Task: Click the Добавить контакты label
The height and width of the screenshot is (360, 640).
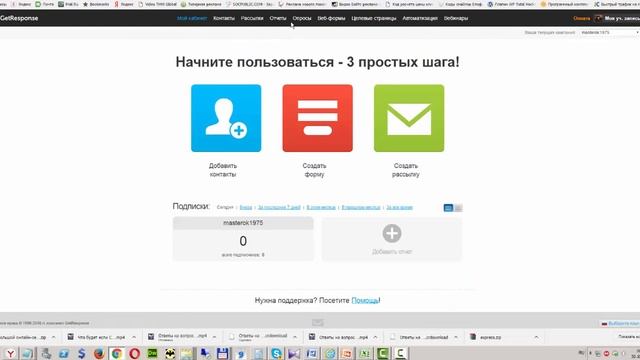Action: pos(223,170)
